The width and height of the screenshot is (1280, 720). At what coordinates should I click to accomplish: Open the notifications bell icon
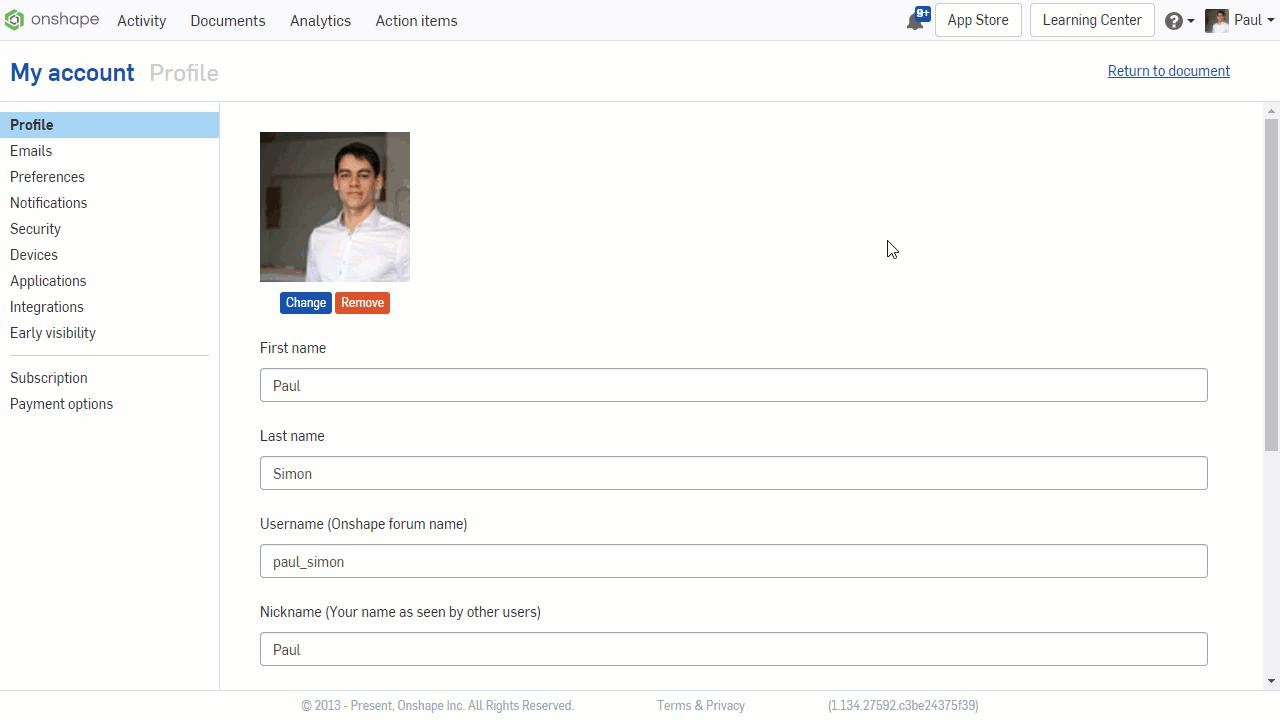point(915,21)
